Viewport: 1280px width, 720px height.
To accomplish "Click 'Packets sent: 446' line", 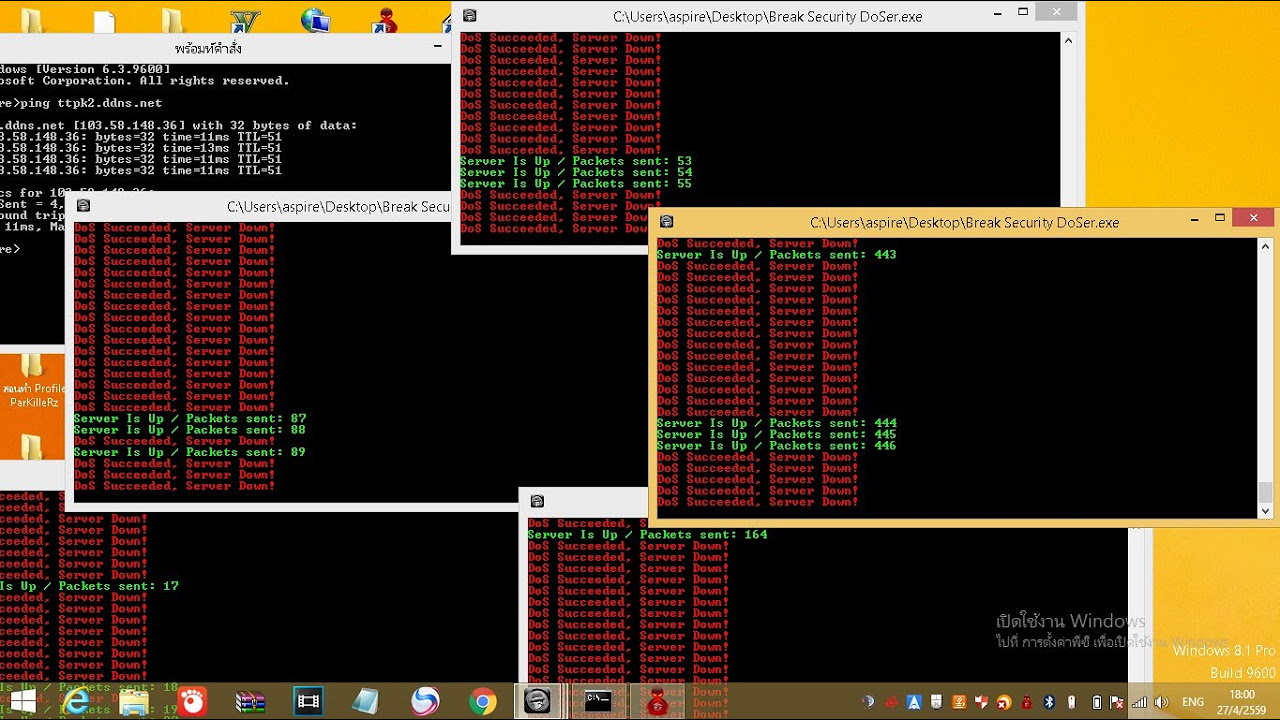I will [776, 446].
